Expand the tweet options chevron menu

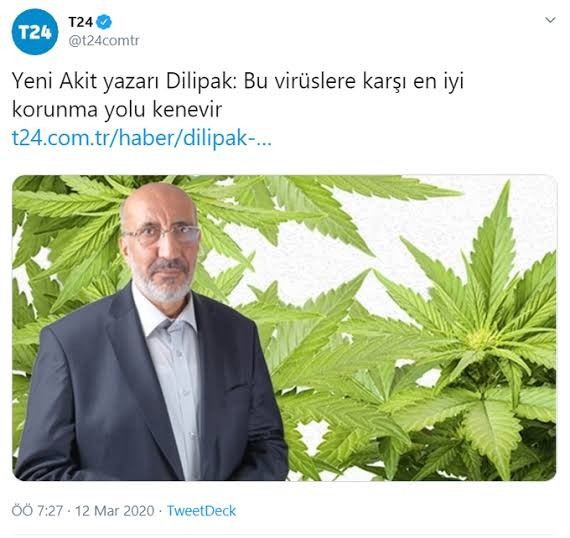click(550, 20)
